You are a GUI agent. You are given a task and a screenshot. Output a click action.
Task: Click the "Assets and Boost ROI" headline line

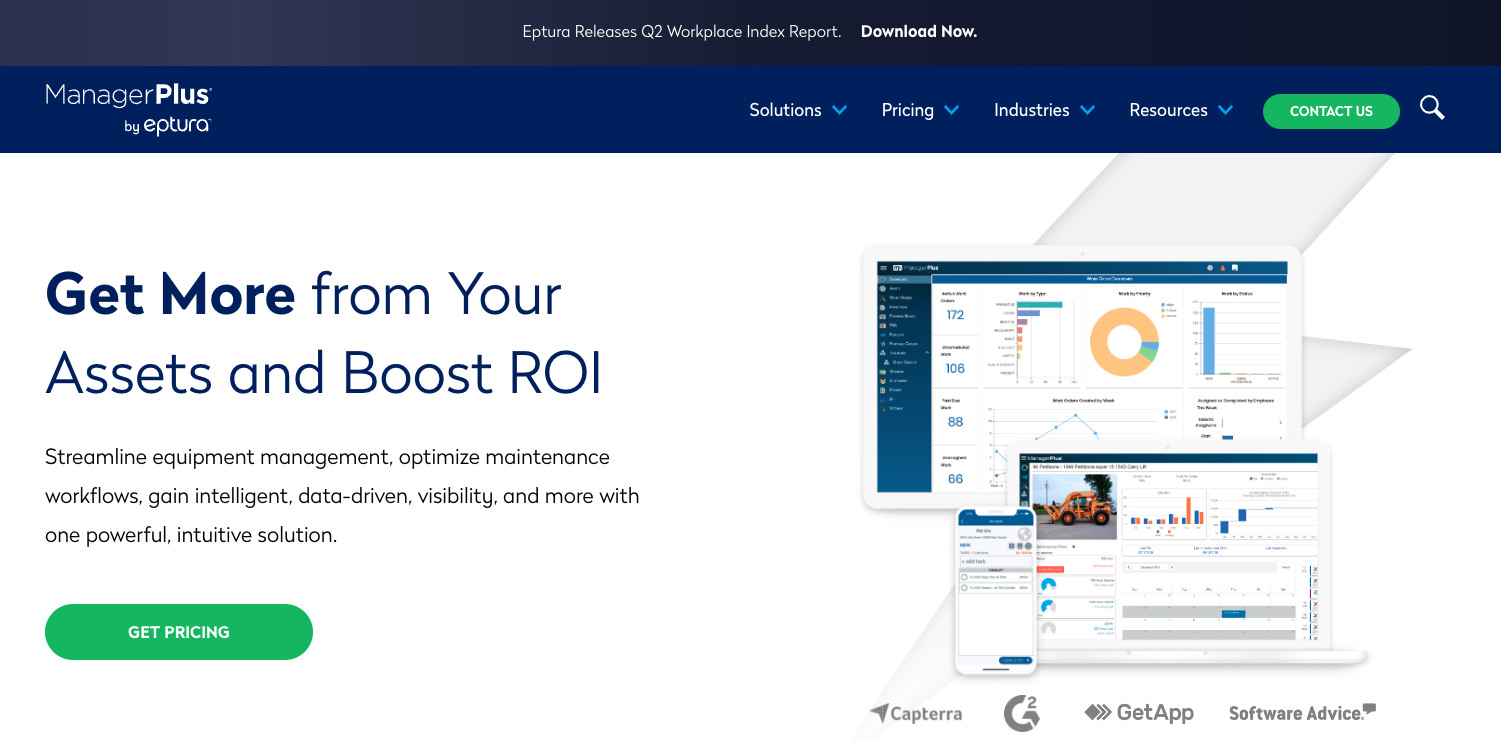coord(324,373)
